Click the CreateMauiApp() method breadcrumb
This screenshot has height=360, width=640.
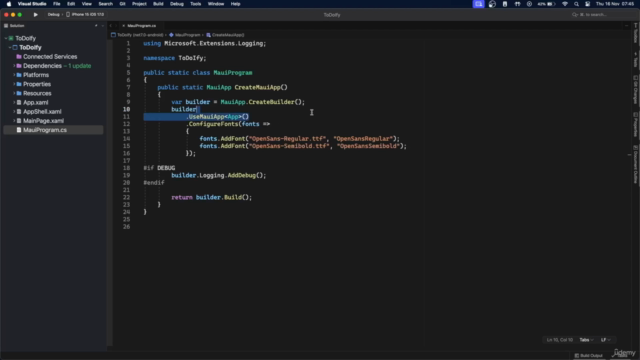[x=225, y=35]
